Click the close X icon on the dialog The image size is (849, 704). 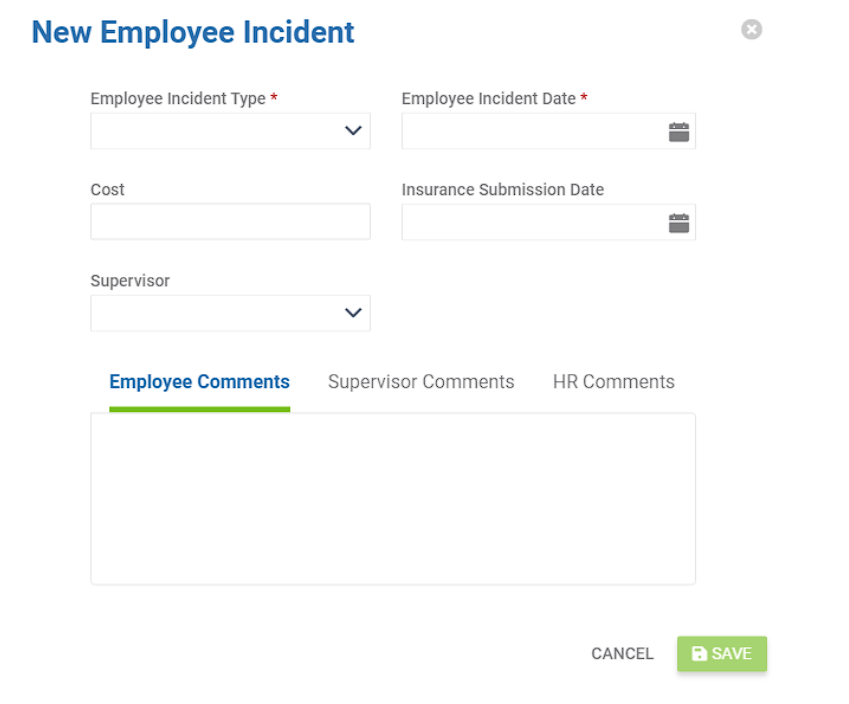click(x=751, y=28)
